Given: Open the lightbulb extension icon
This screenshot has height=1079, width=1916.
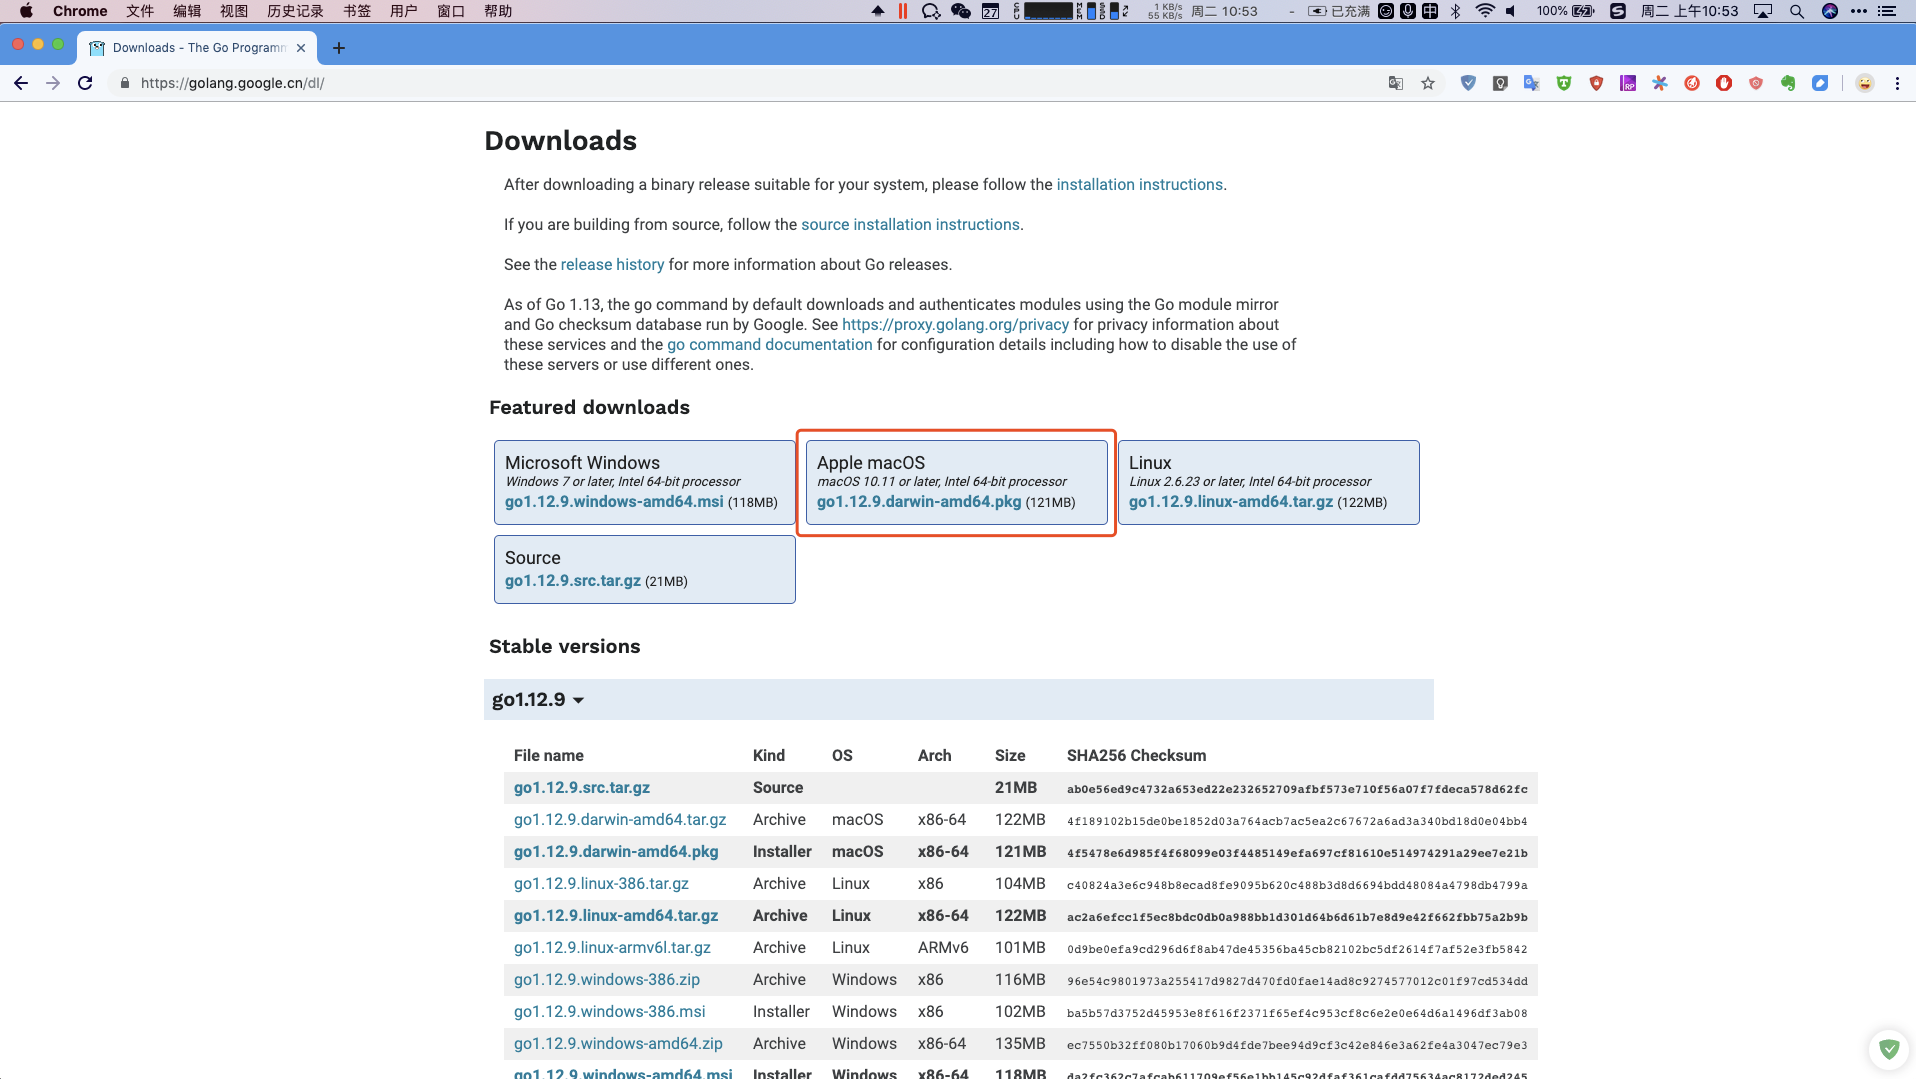Looking at the screenshot, I should (1500, 83).
